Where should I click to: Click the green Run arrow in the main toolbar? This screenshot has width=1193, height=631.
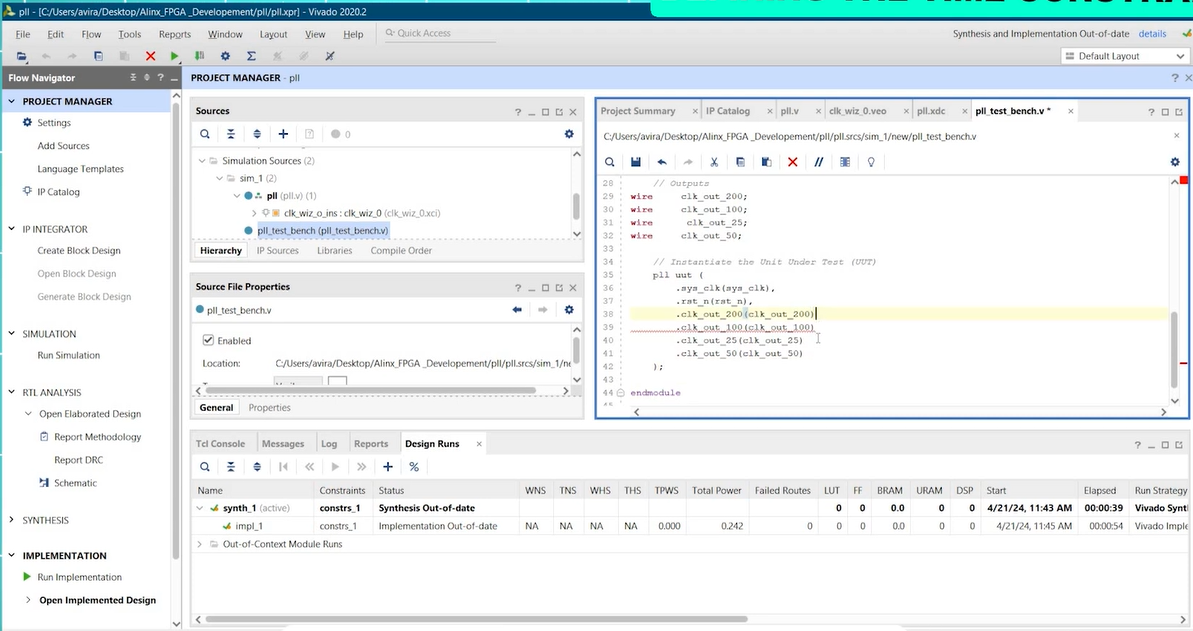pyautogui.click(x=175, y=57)
